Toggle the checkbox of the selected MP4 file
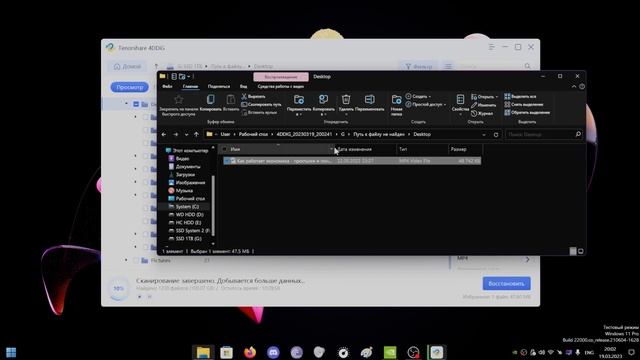 point(227,161)
